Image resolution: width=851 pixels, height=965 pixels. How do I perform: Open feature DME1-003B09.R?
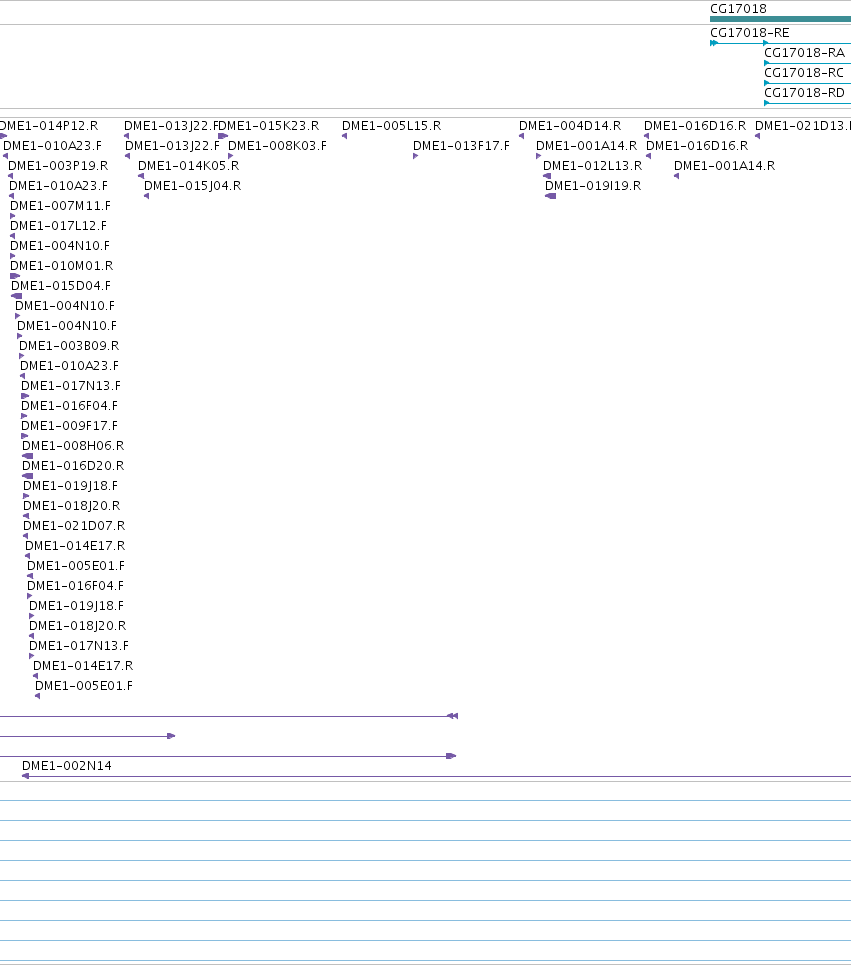pos(69,346)
